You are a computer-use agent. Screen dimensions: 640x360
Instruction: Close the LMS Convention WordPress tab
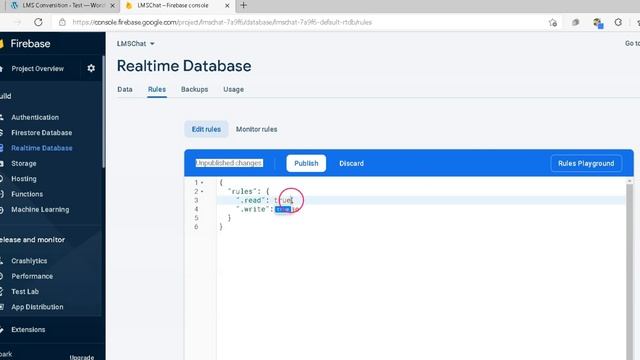tap(113, 6)
